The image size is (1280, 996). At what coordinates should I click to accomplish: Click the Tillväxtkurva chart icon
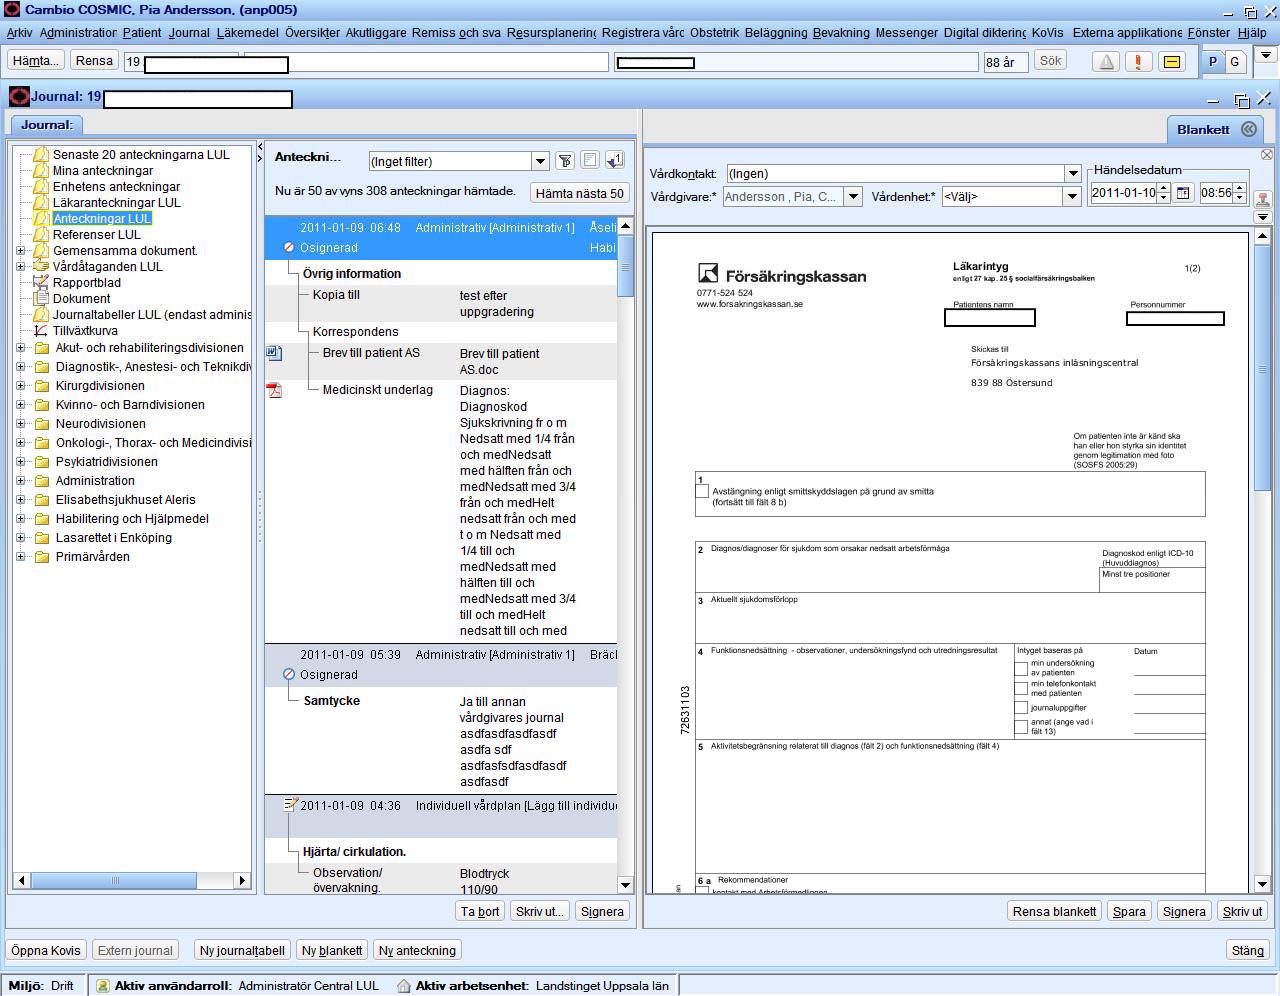(41, 331)
